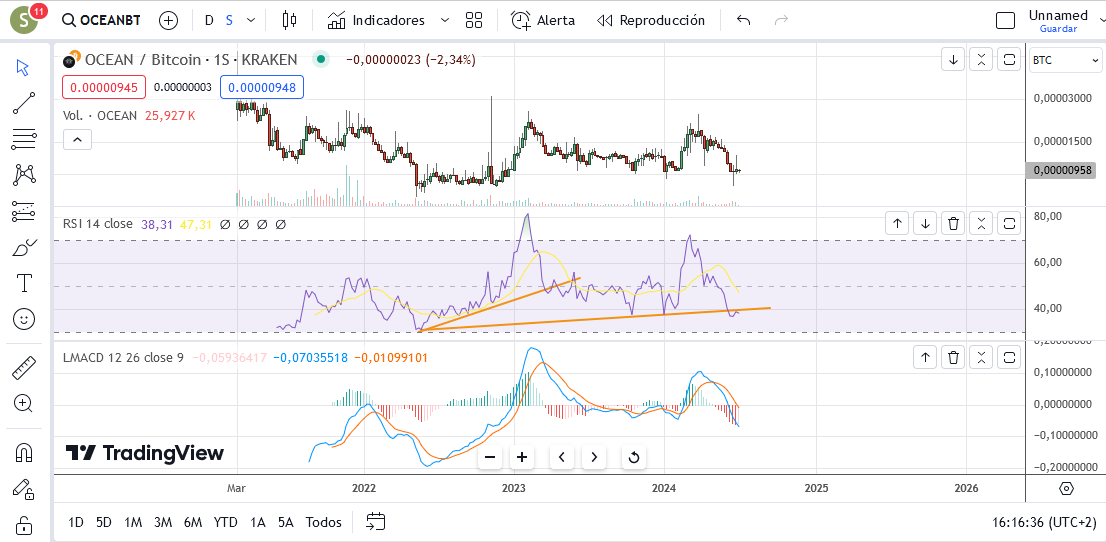Image resolution: width=1106 pixels, height=542 pixels.
Task: Select the S weekly interval
Action: point(229,20)
